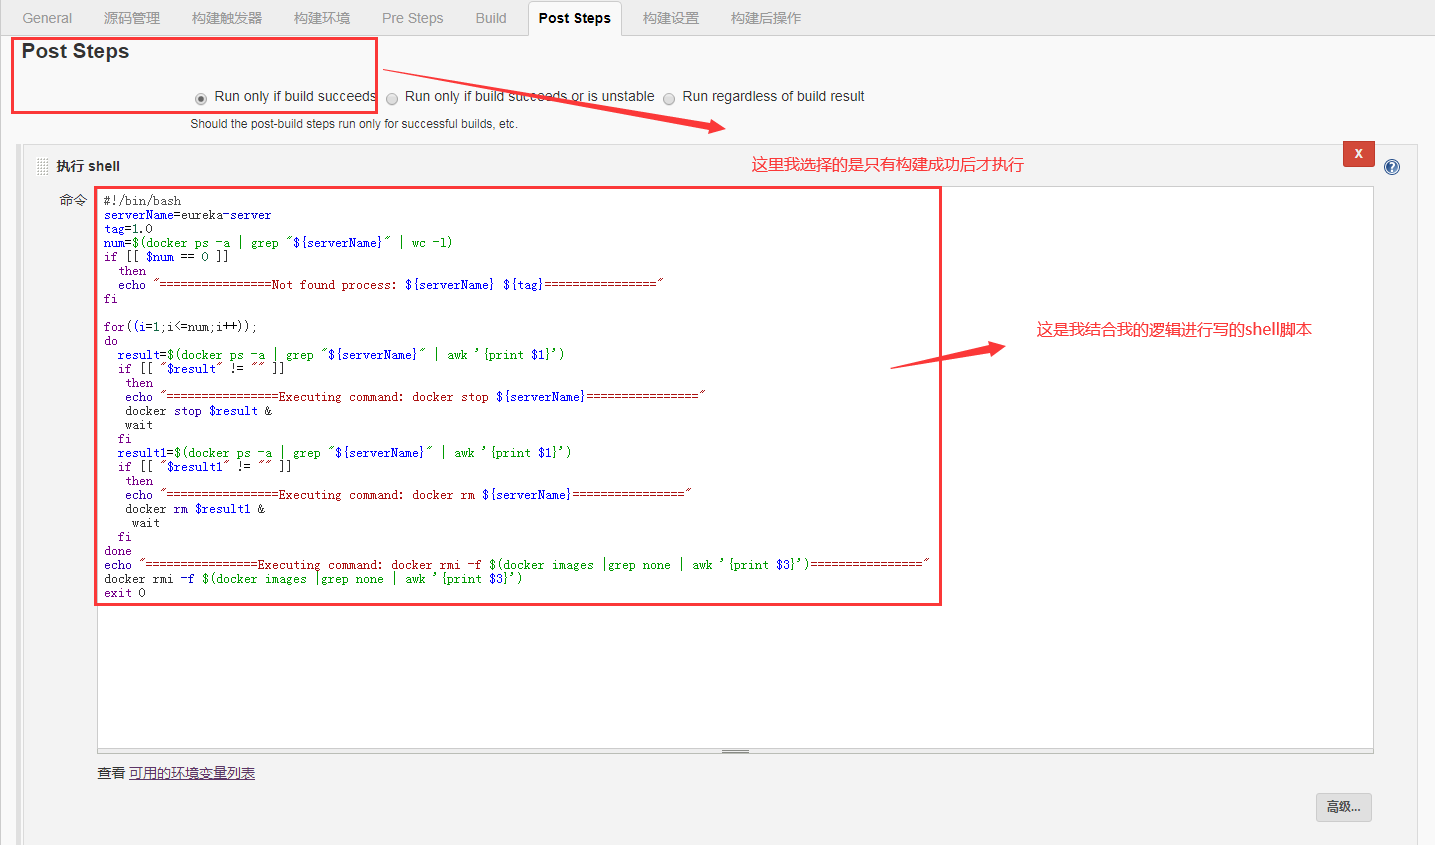
Task: Switch to the 源码管理 tab
Action: pyautogui.click(x=132, y=18)
